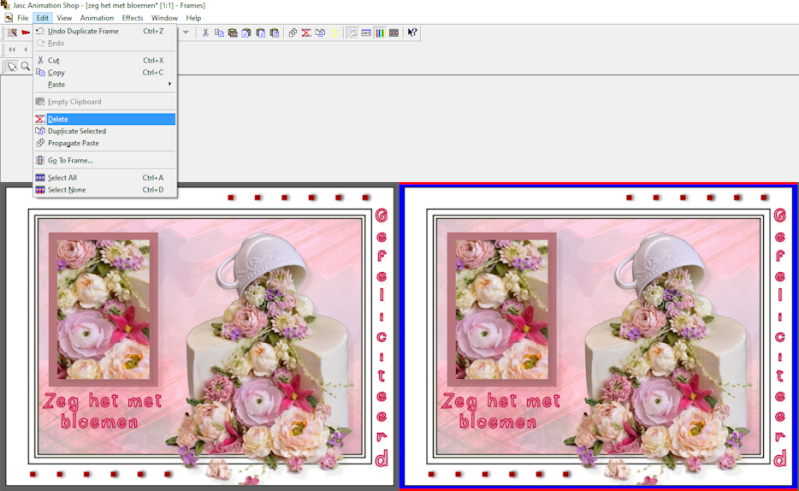This screenshot has width=799, height=491.
Task: Click the Animation Wizard toolbar icon
Action: pos(13,33)
